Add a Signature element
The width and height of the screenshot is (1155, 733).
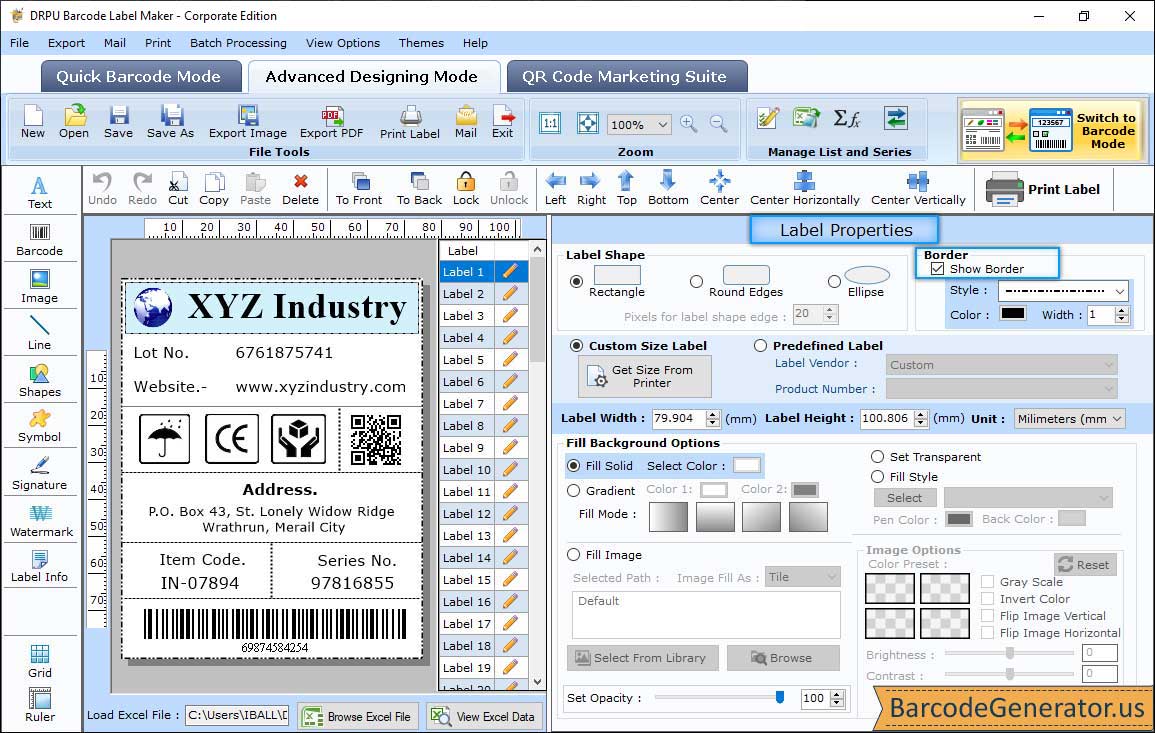tap(40, 473)
